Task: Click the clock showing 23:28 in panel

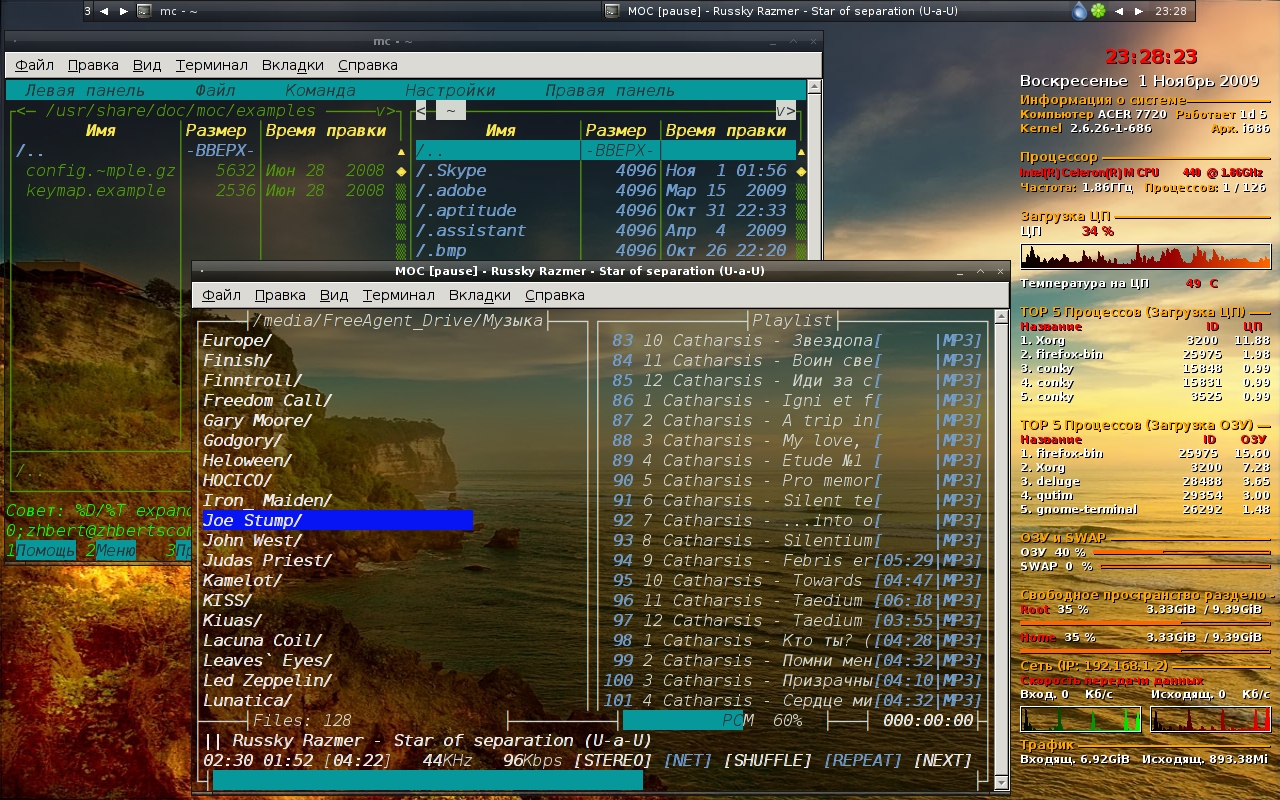Action: click(x=1170, y=11)
